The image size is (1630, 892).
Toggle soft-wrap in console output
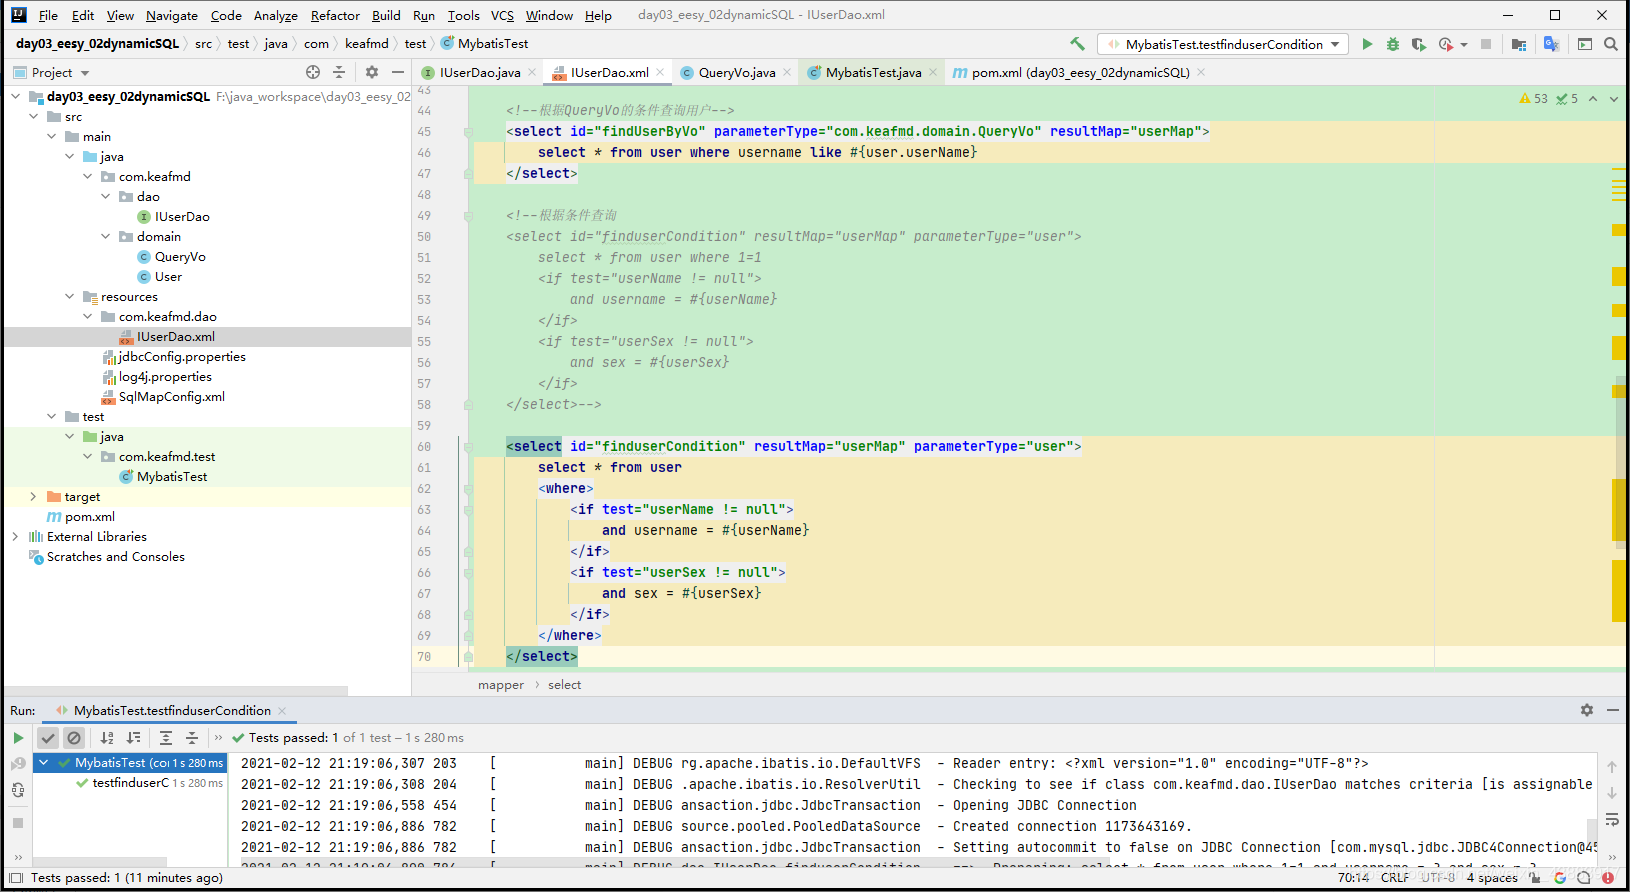pos(1612,820)
